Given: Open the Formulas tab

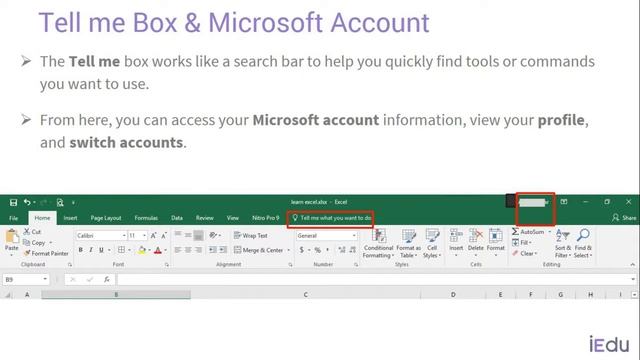Looking at the screenshot, I should (146, 218).
